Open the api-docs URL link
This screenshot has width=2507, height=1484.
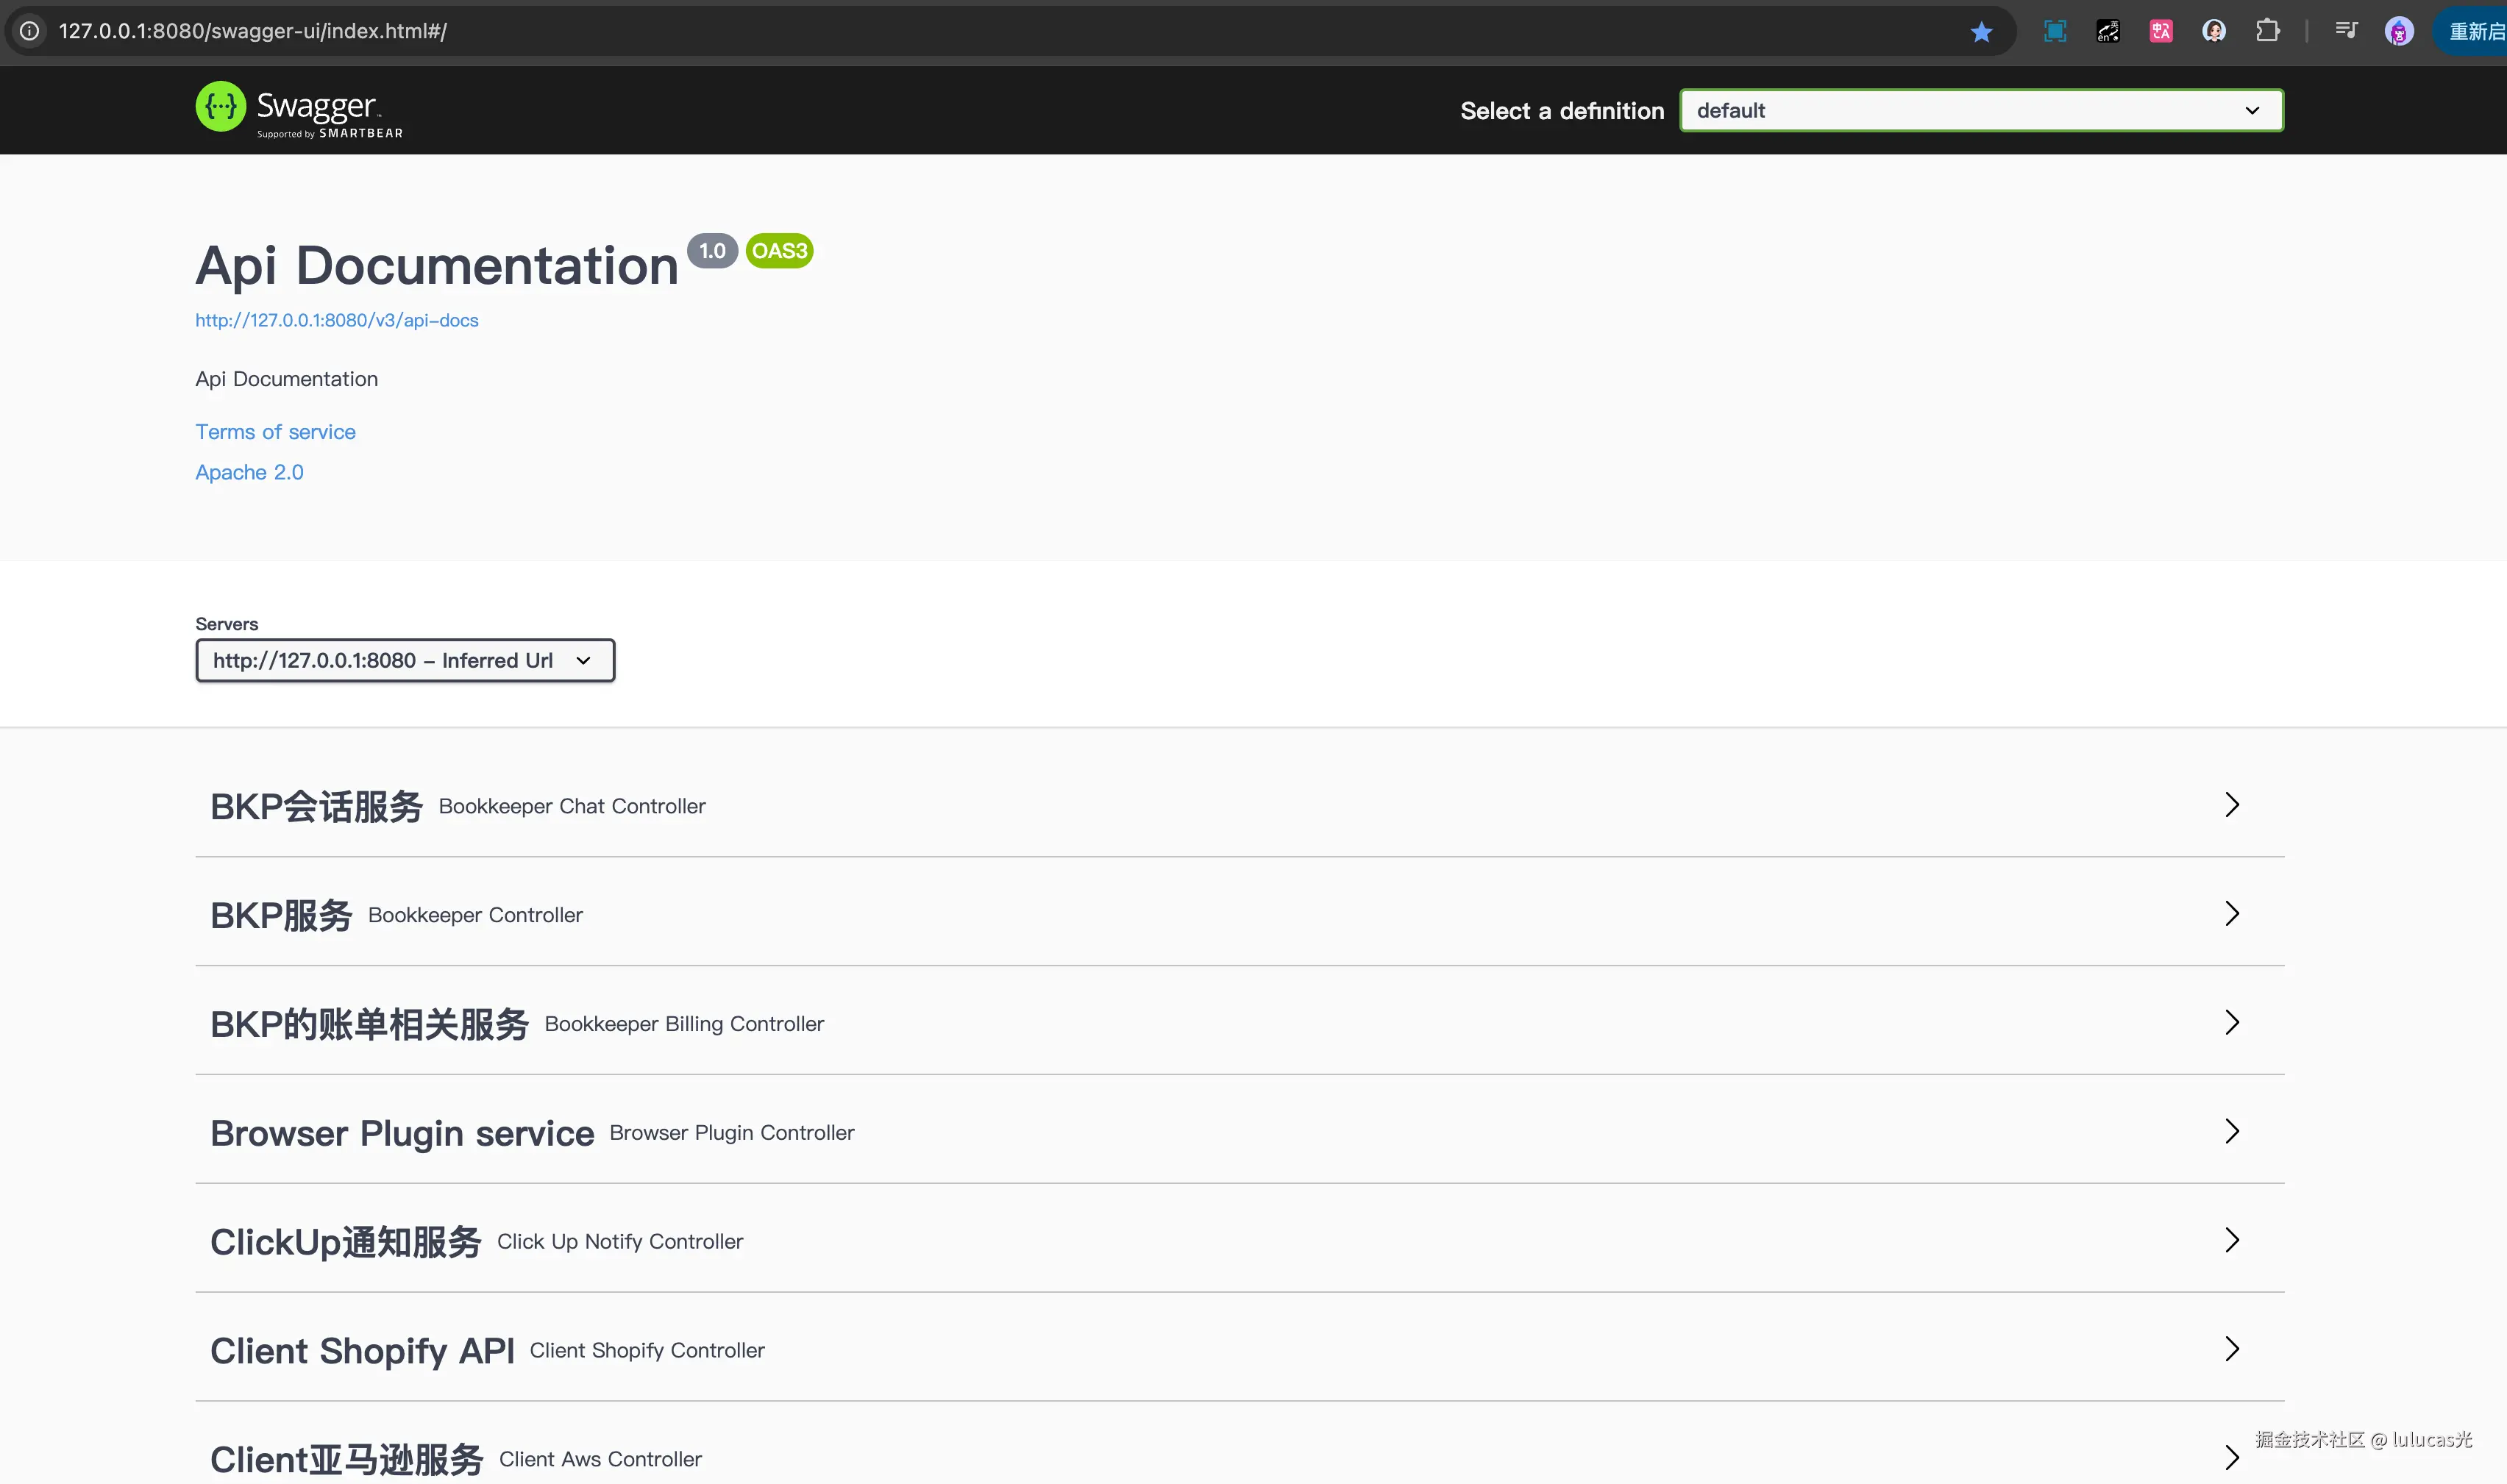click(337, 321)
